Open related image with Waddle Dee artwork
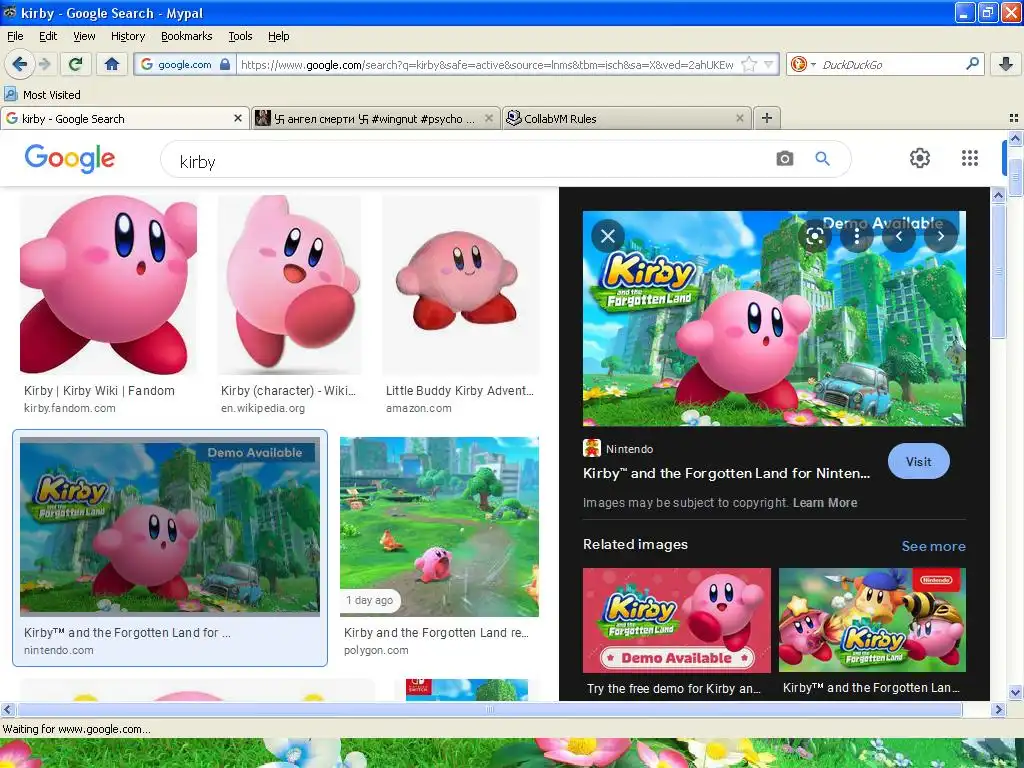1024x768 pixels. point(872,620)
